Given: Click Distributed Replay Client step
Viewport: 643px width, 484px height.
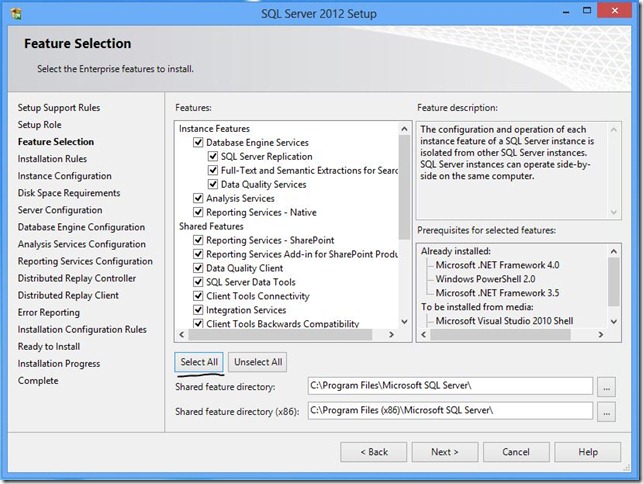Looking at the screenshot, I should pyautogui.click(x=68, y=295).
